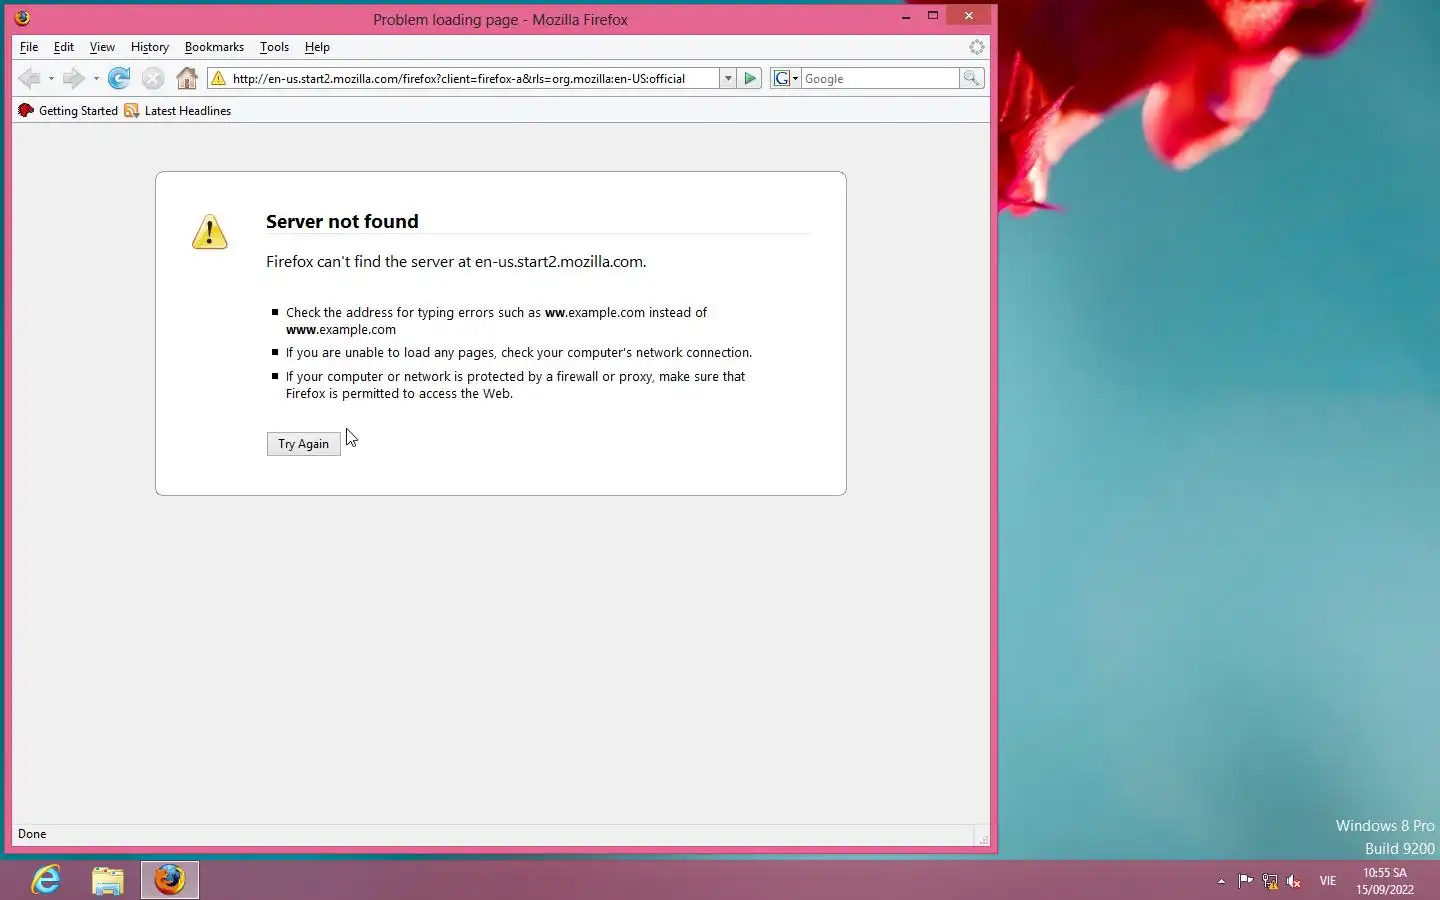Click the warning icon in address bar
Viewport: 1440px width, 900px height.
coord(218,78)
